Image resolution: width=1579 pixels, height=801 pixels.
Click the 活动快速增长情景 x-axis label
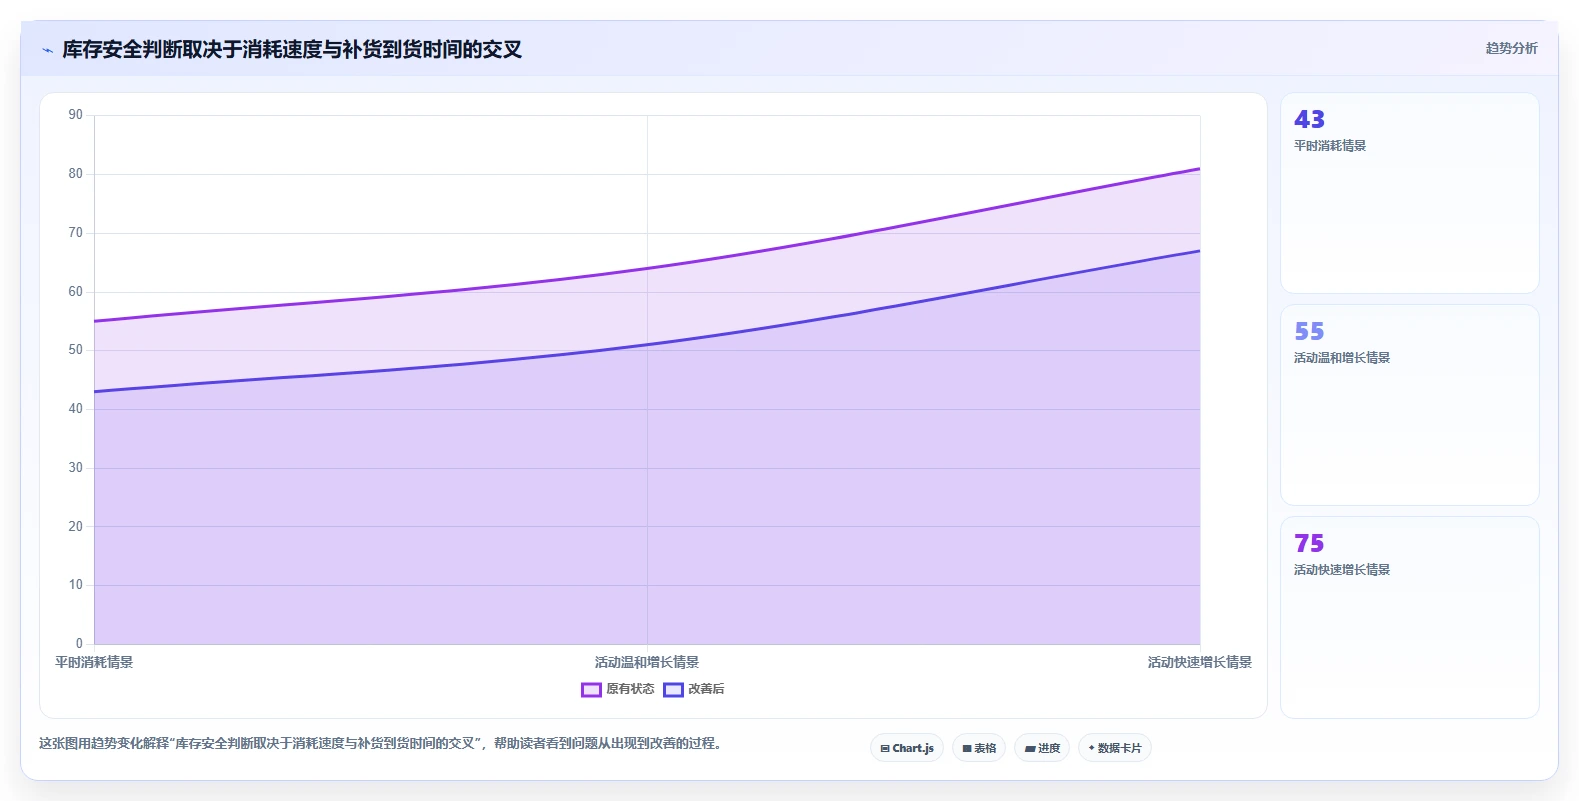pos(1200,662)
